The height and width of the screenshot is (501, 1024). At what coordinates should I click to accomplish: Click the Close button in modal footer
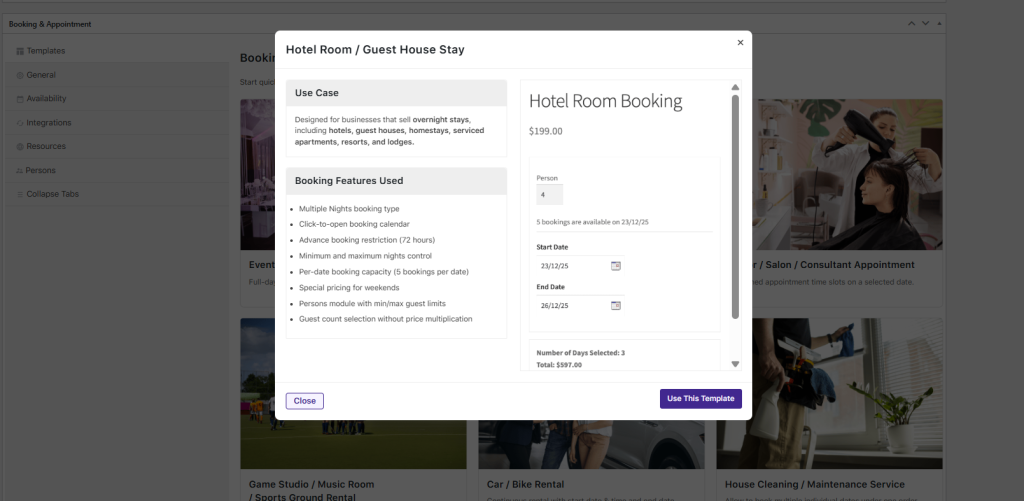click(304, 401)
